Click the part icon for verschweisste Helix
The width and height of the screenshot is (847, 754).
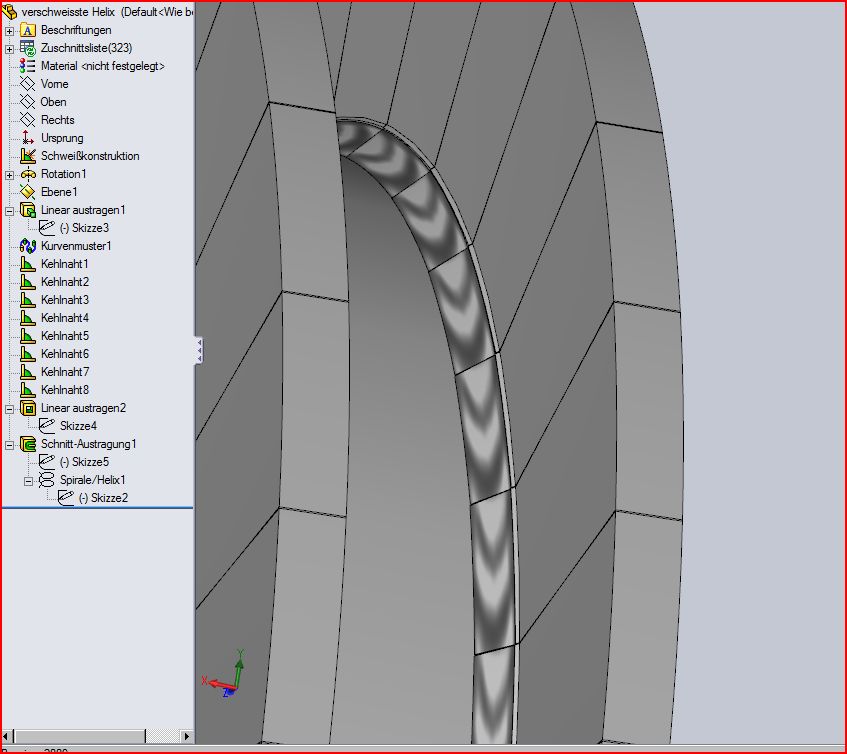pyautogui.click(x=10, y=11)
